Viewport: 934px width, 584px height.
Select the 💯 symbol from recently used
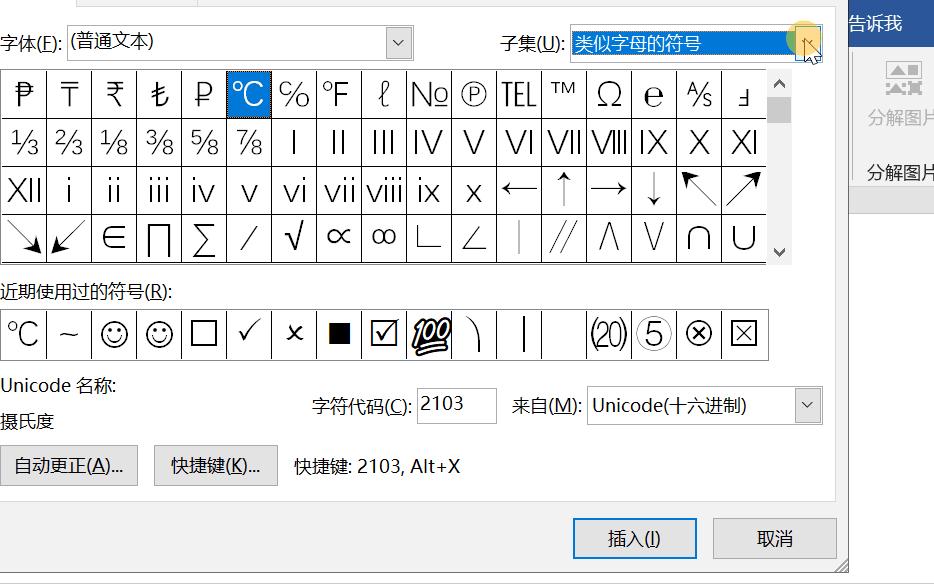(429, 333)
